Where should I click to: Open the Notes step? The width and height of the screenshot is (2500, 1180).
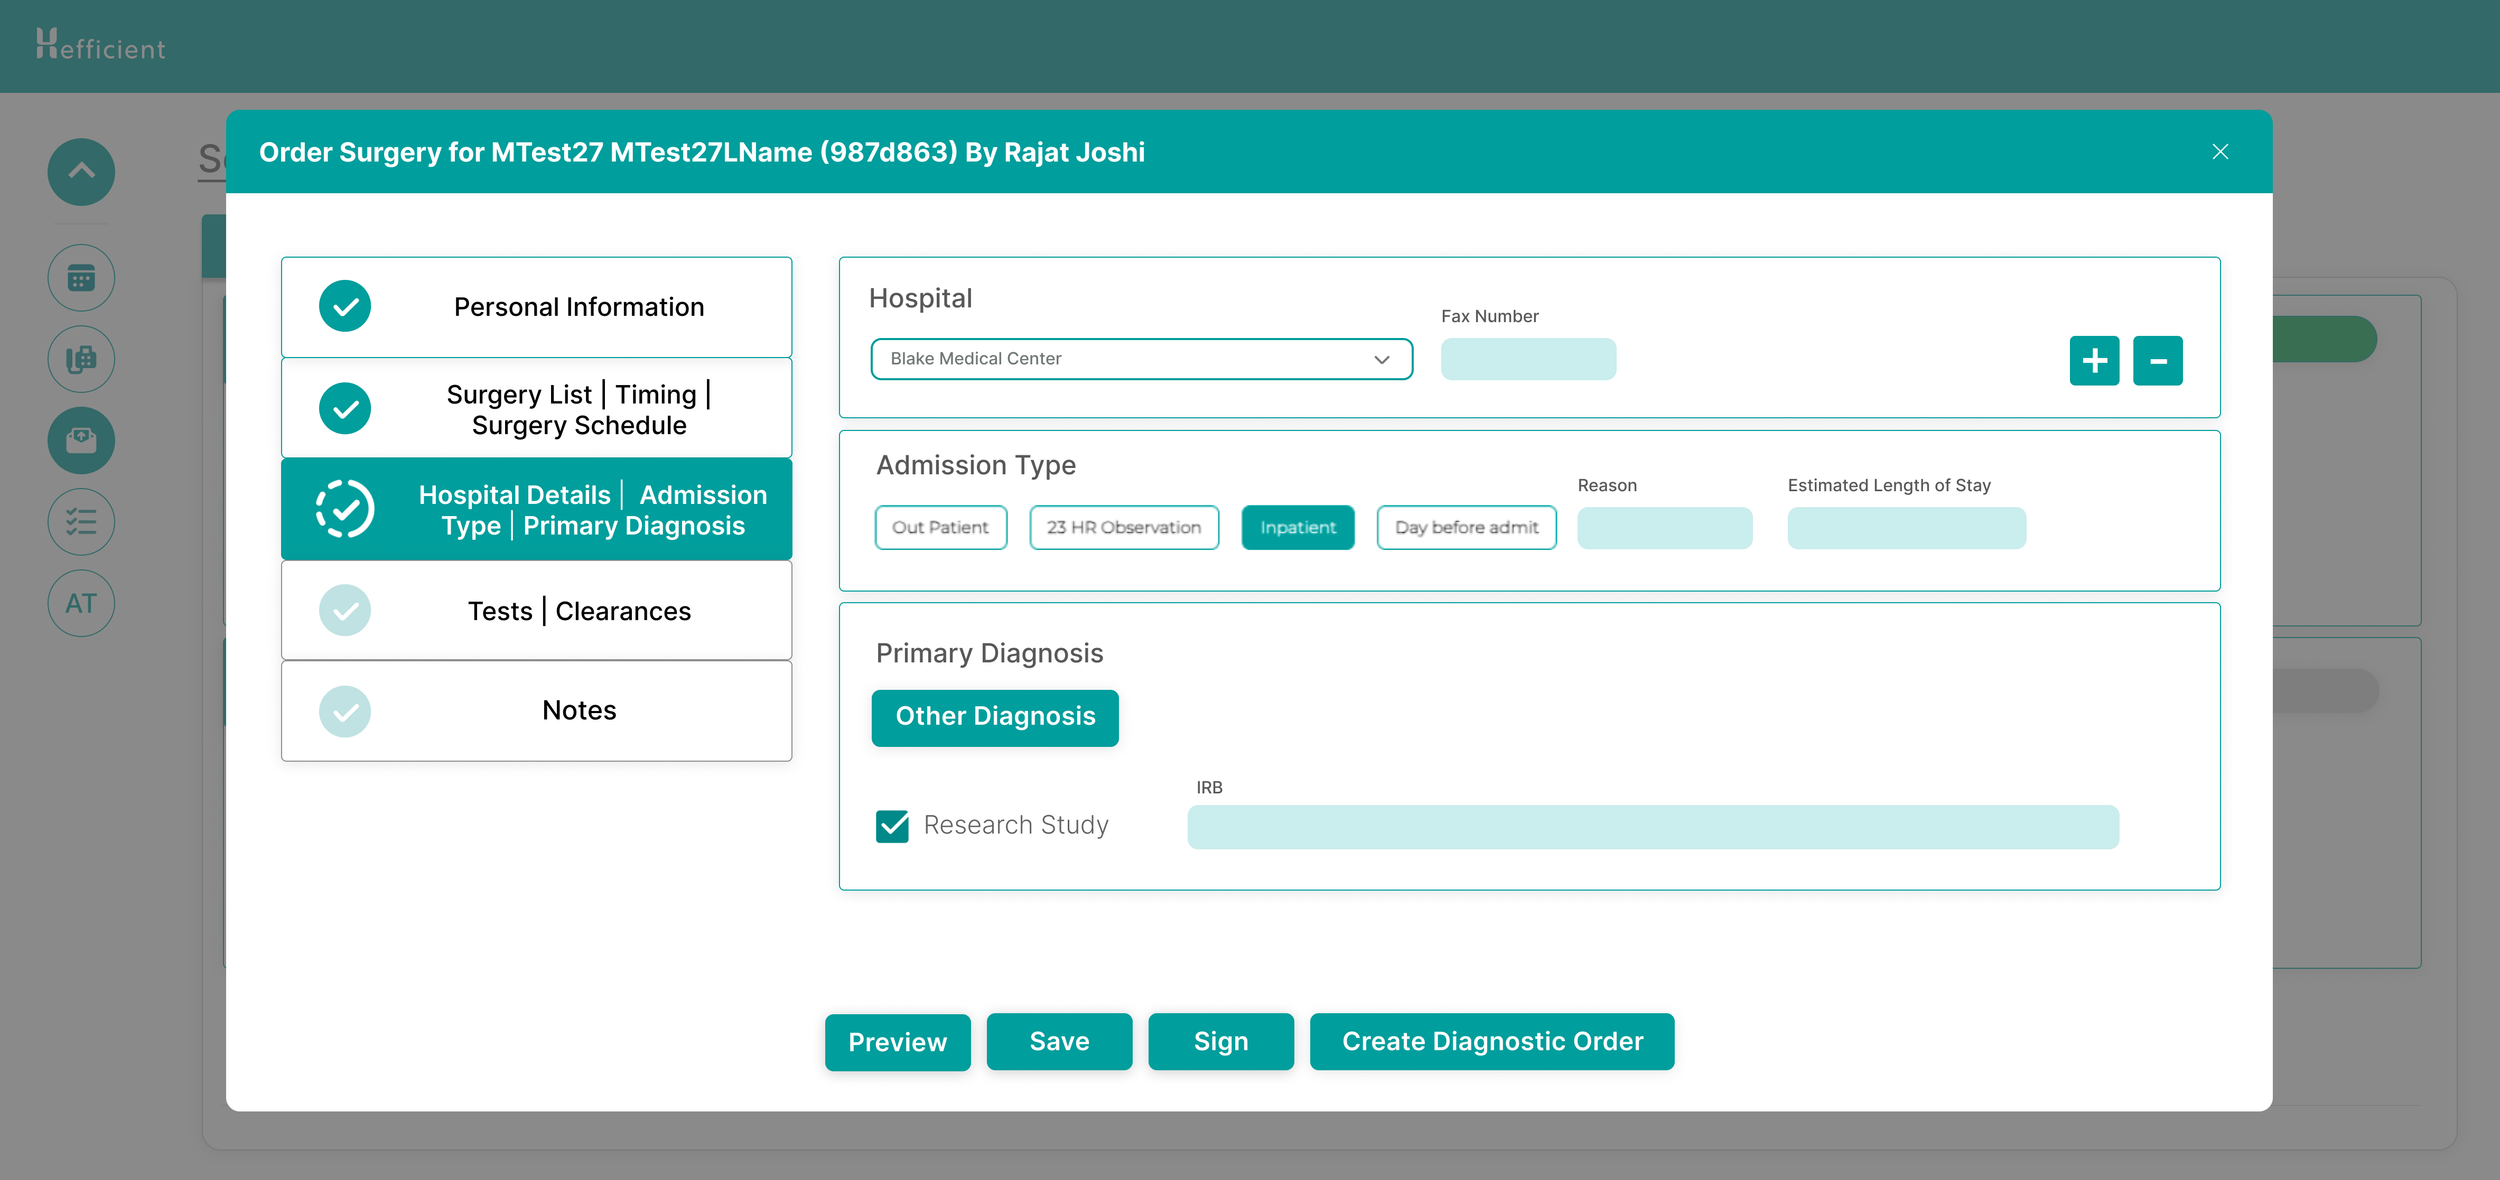pos(537,711)
